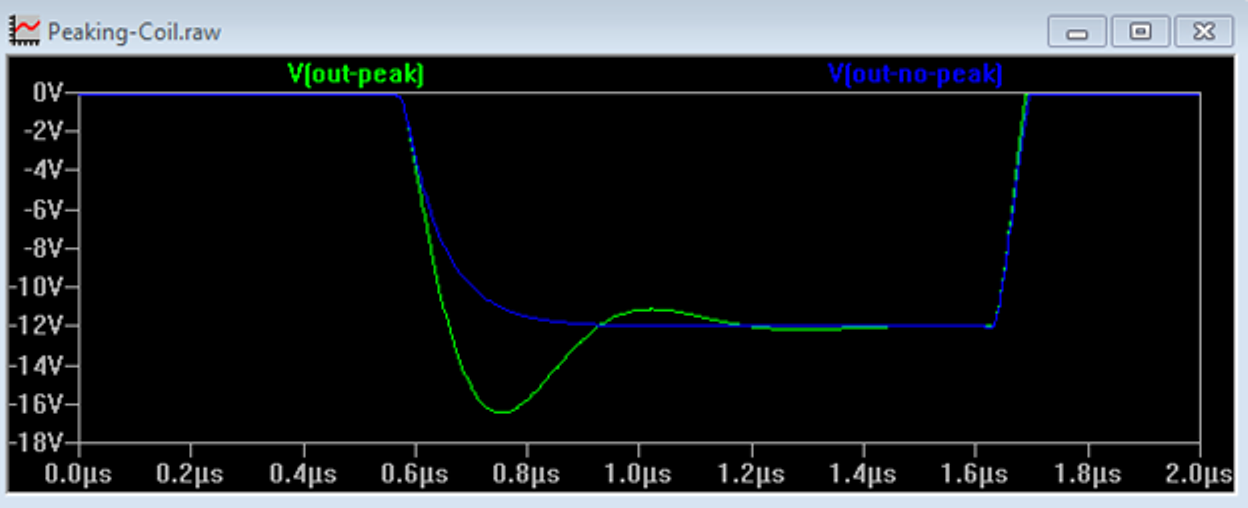Click the 0.6µs time axis label
This screenshot has height=508, width=1248.
(x=414, y=473)
